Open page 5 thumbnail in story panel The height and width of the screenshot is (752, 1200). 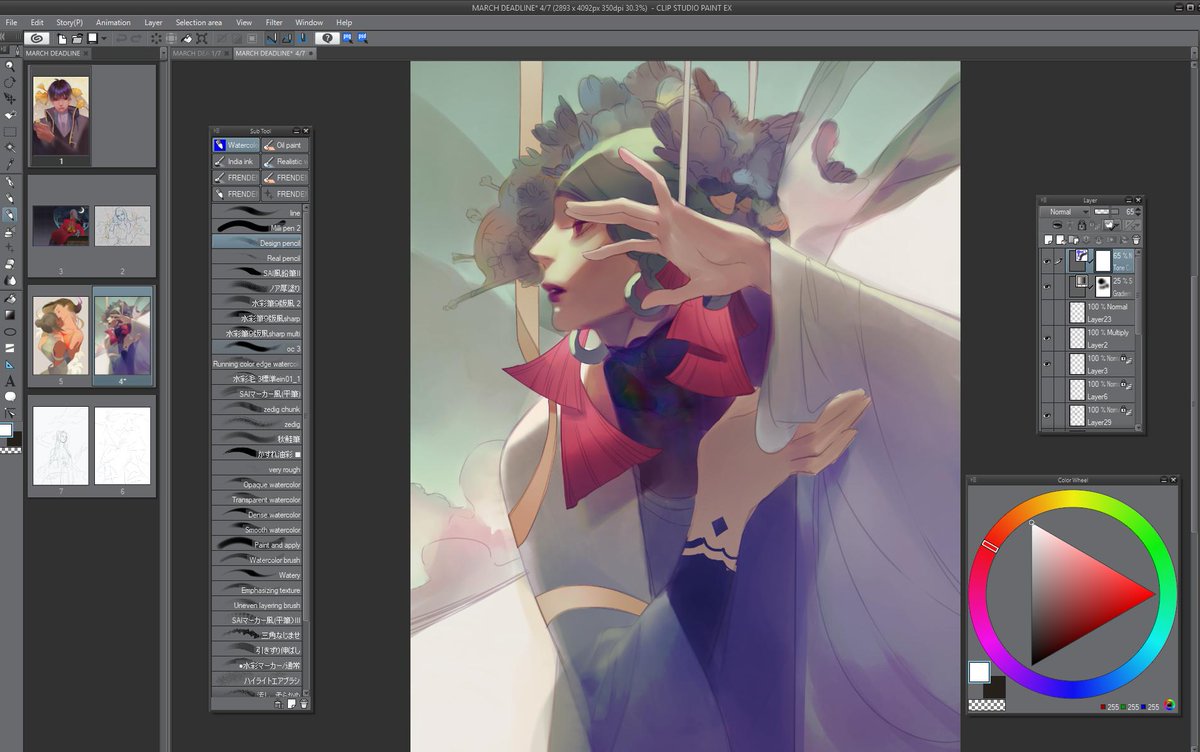click(x=61, y=335)
